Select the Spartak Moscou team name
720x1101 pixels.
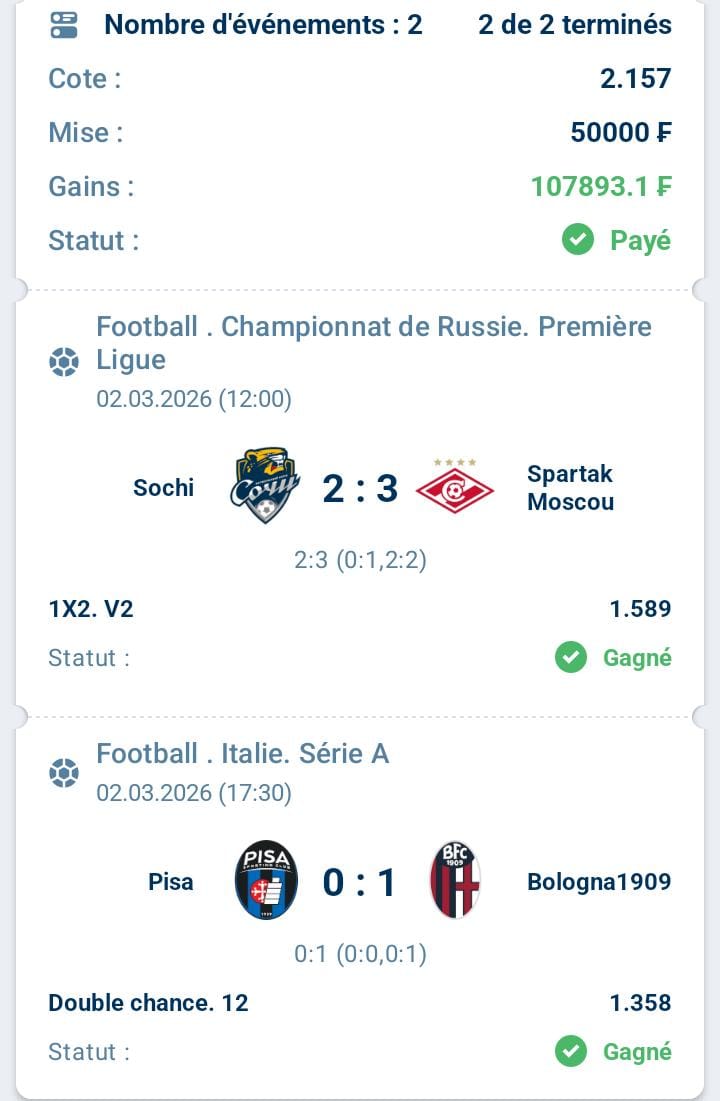click(570, 487)
